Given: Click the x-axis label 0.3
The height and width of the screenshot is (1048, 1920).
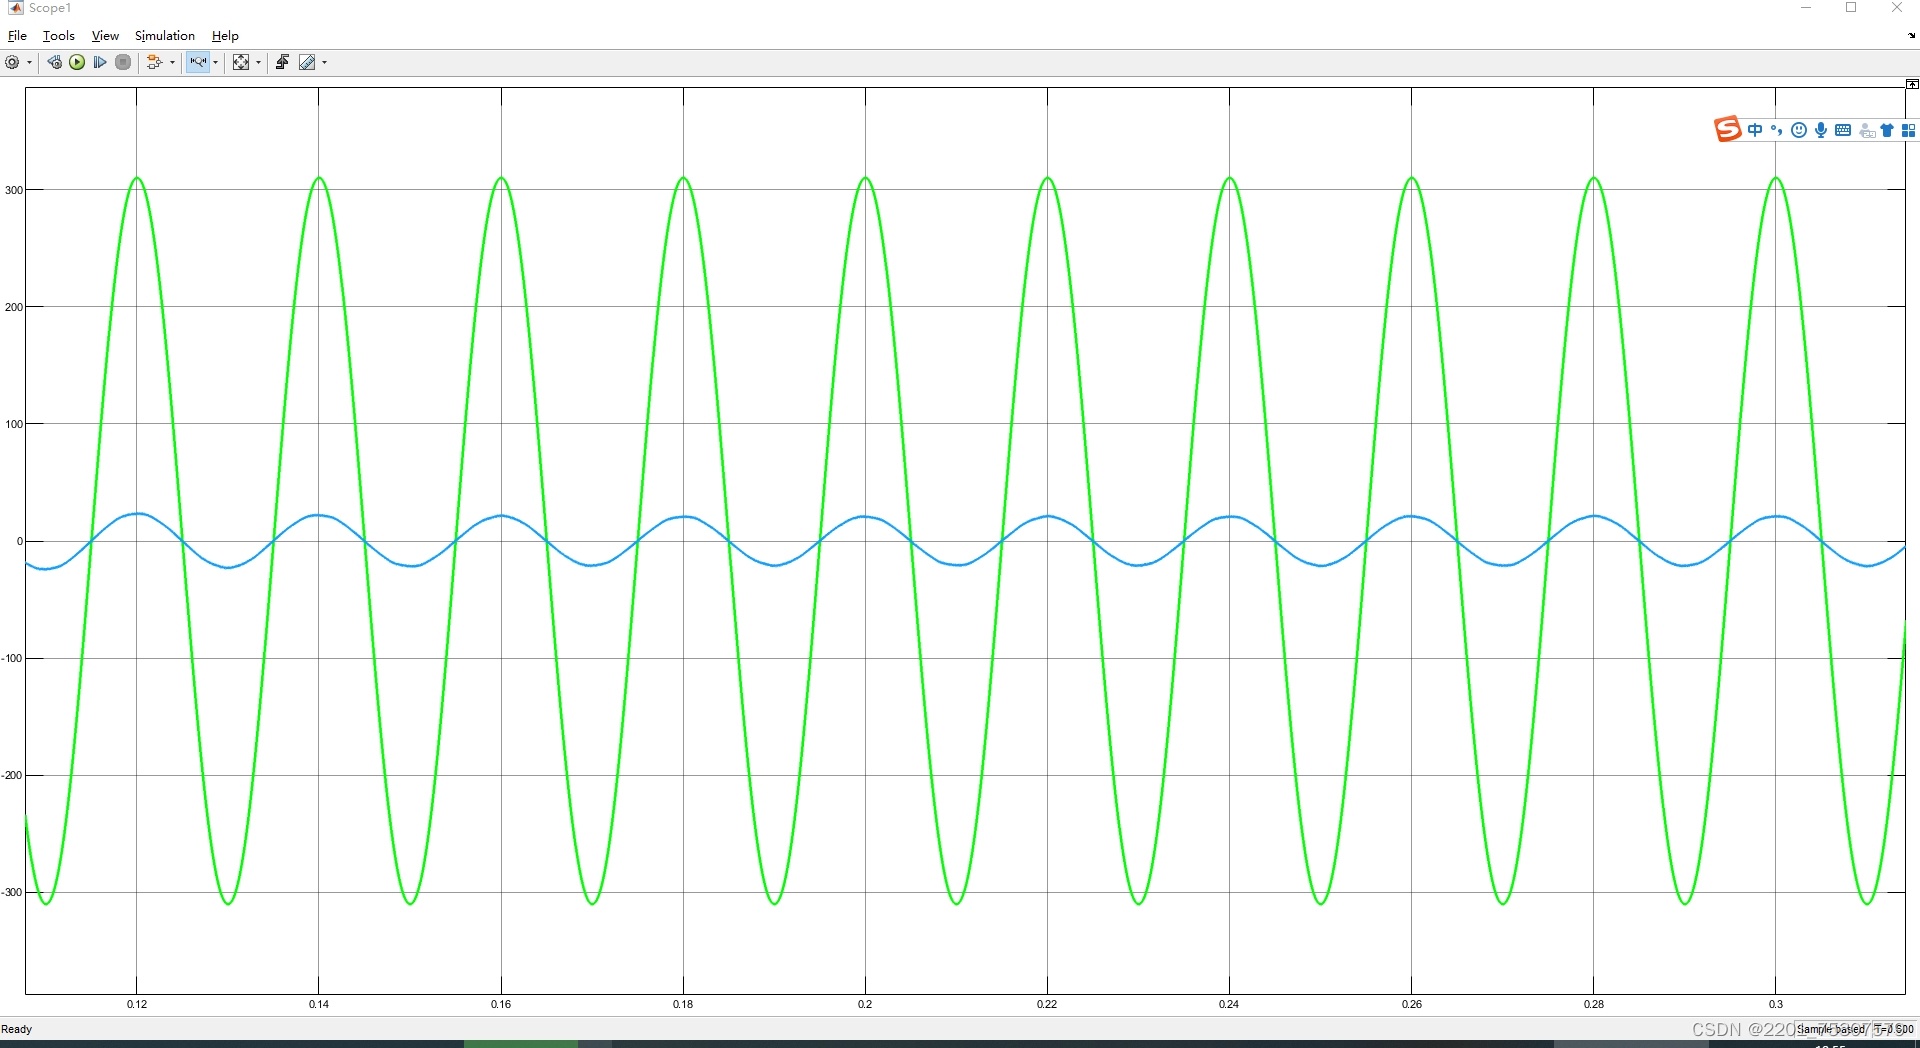Looking at the screenshot, I should [x=1776, y=1004].
